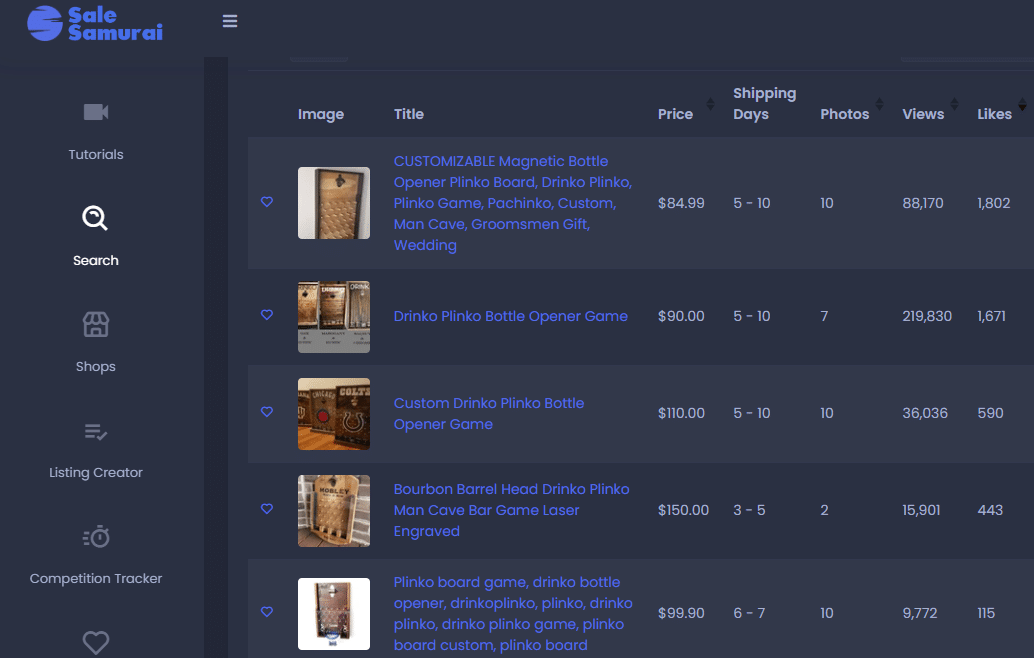Go to Competition Tracker menu label
Screen dimensions: 1034x658
(x=96, y=578)
